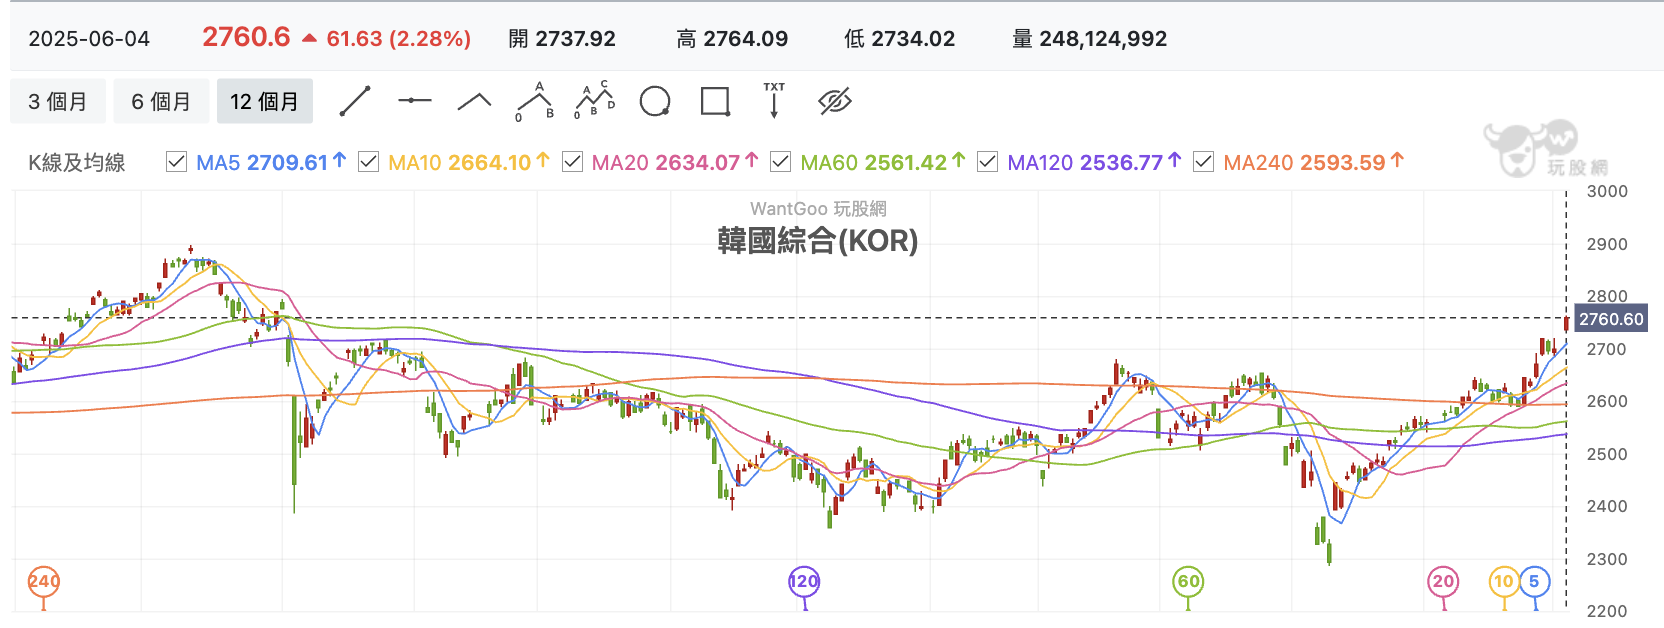Select the TXT text annotation tool

[774, 100]
